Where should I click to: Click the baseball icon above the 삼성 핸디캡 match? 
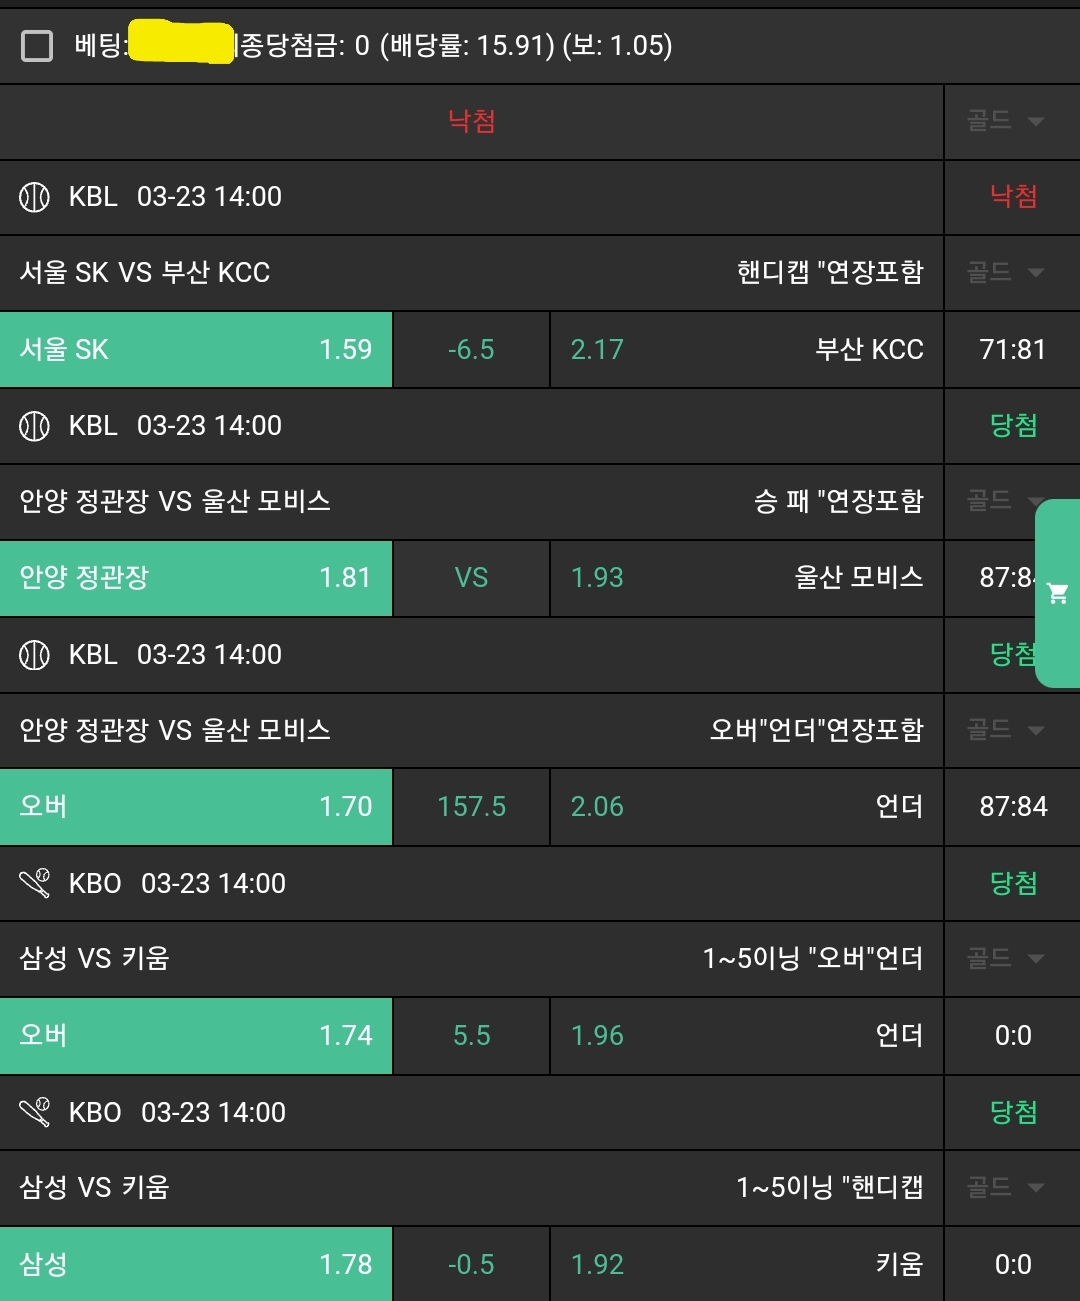(34, 1112)
